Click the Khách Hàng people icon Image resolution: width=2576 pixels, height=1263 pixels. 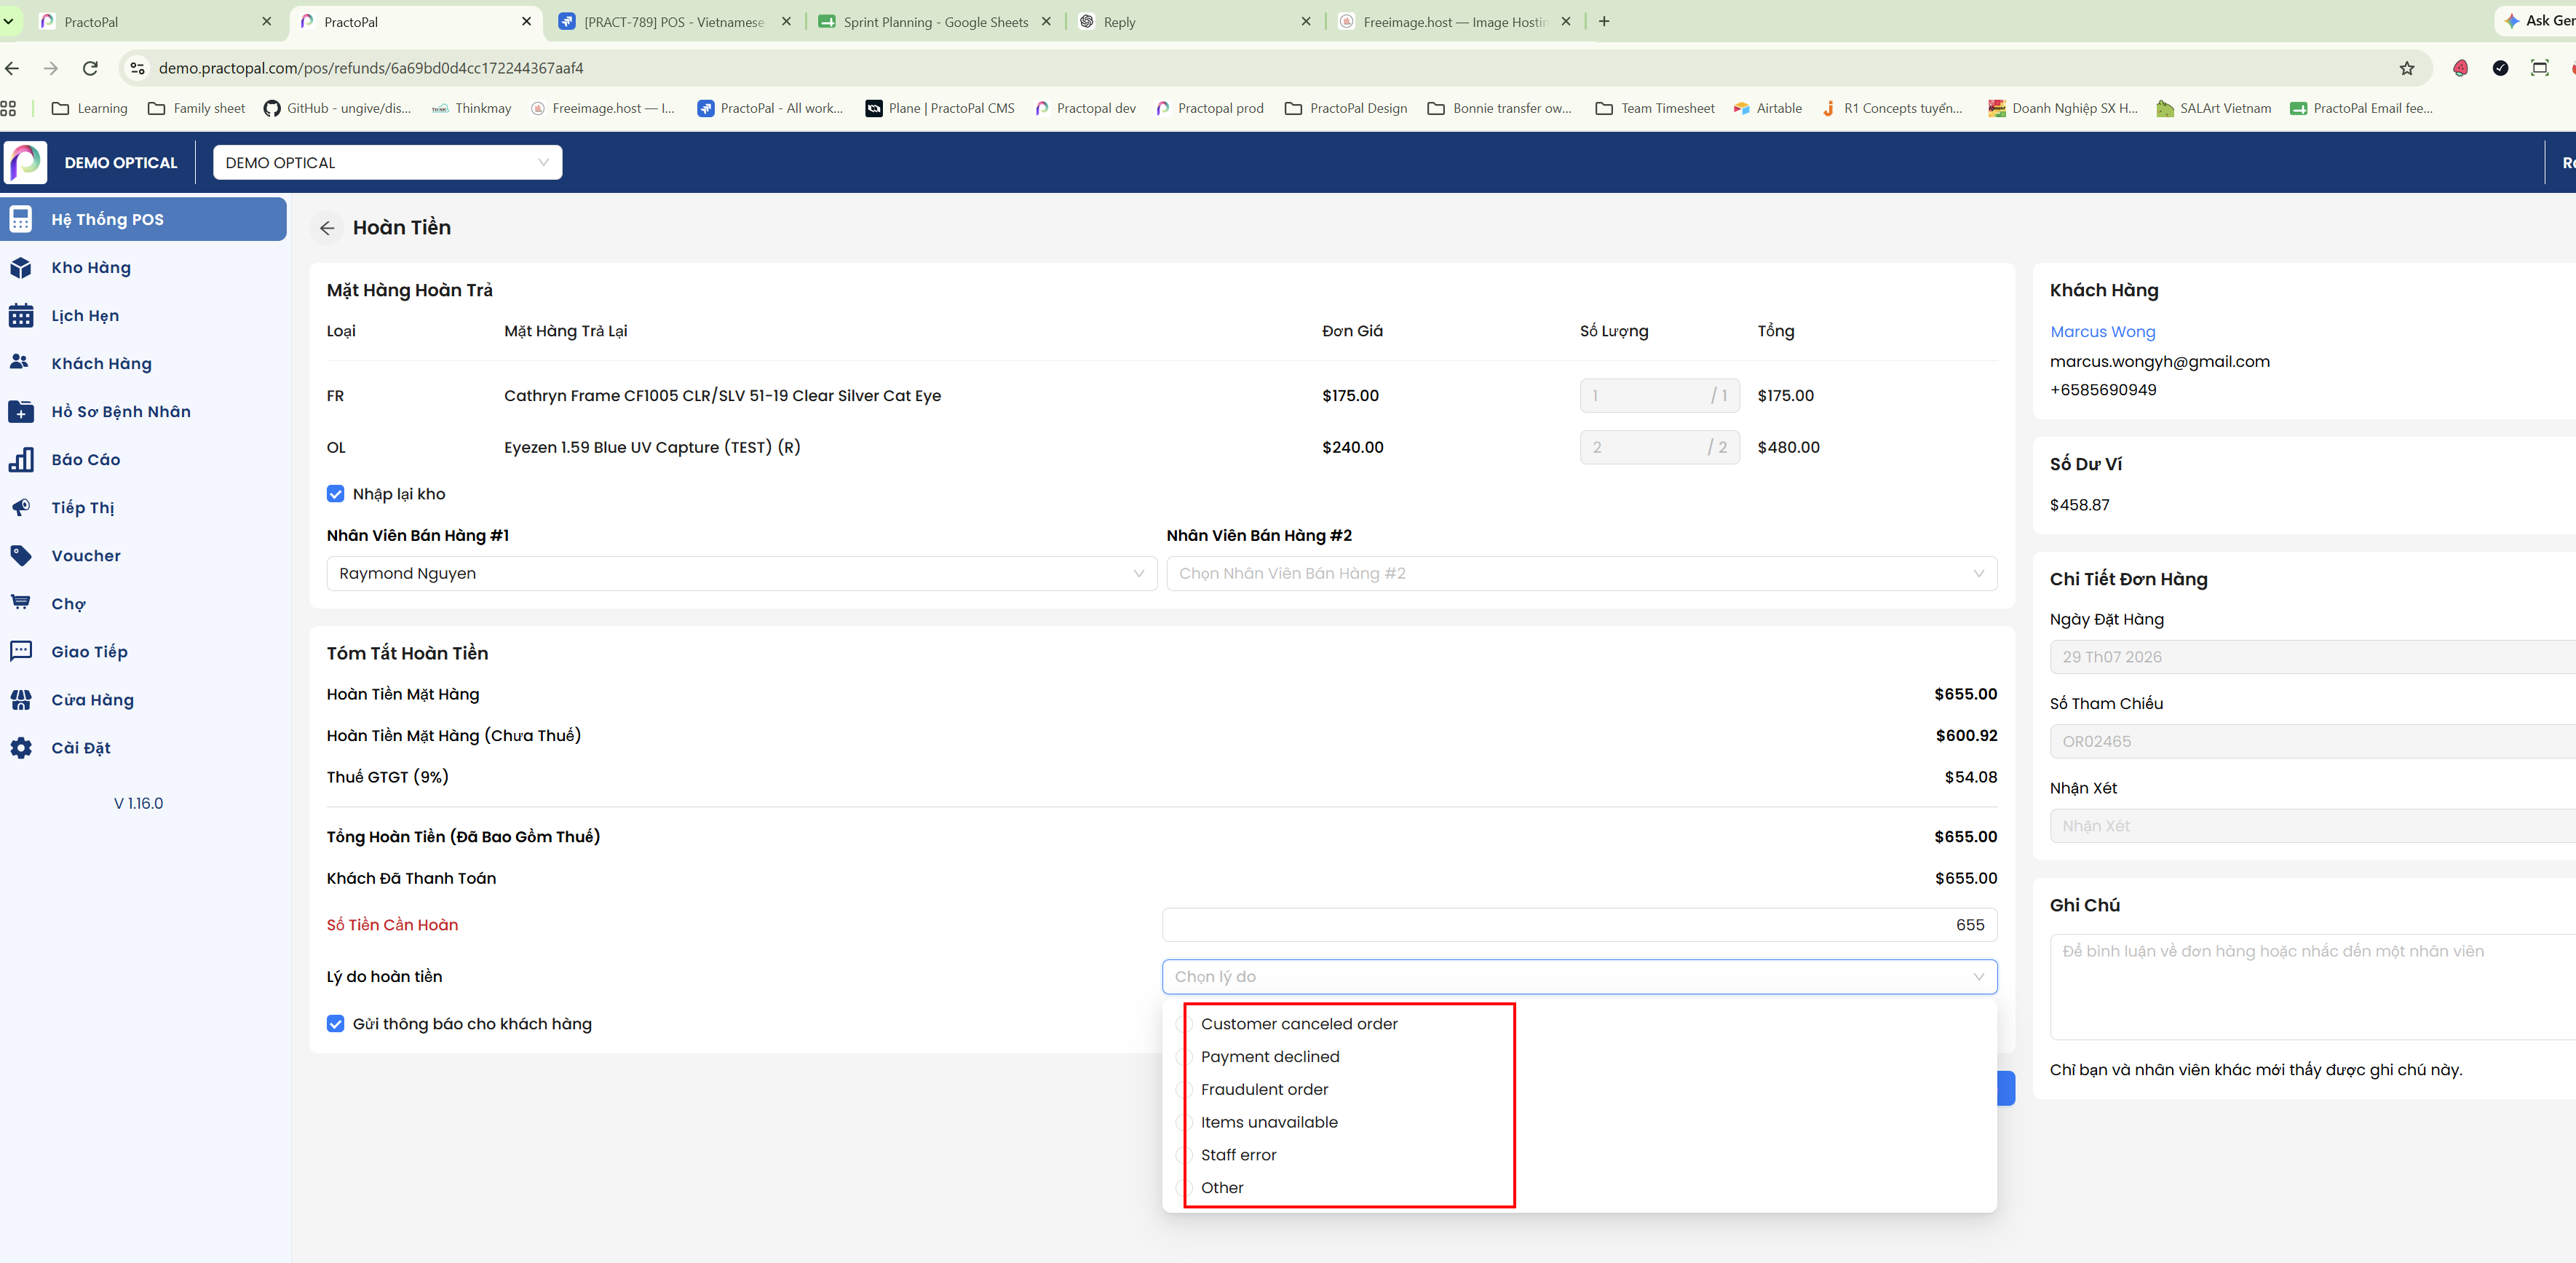pos(19,363)
